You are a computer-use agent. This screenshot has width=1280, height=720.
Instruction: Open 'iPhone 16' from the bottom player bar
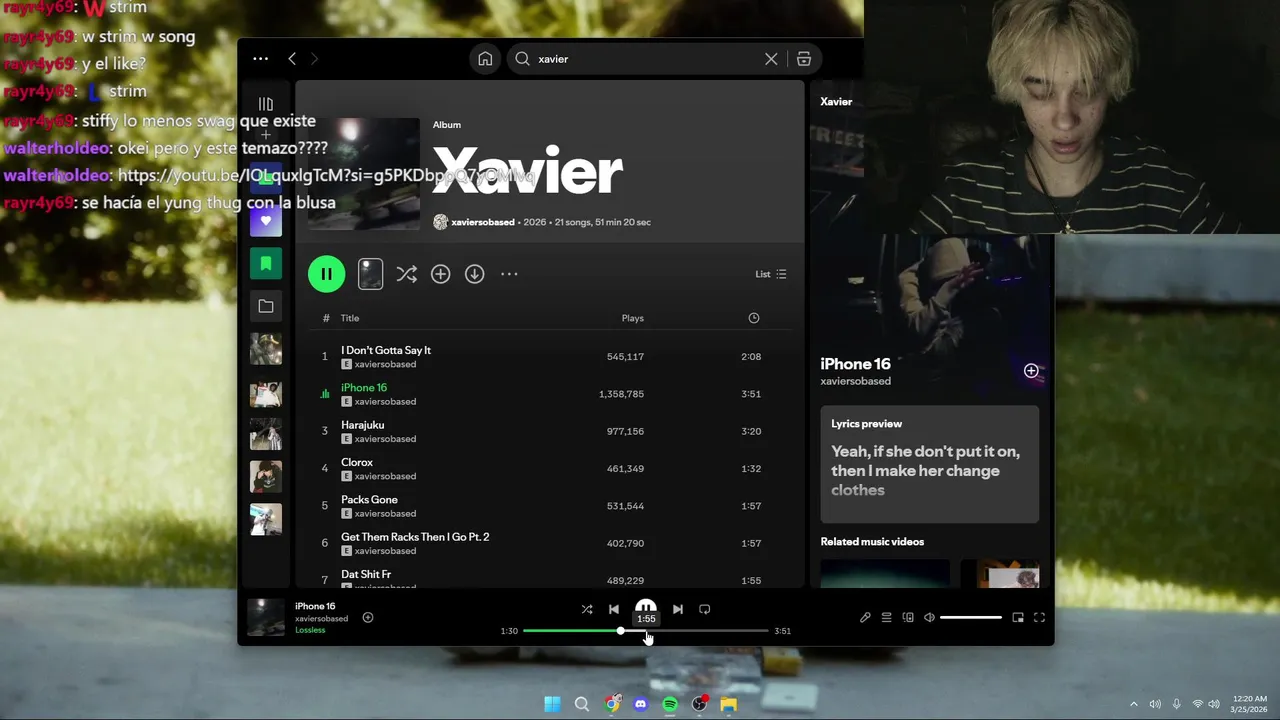coord(315,606)
